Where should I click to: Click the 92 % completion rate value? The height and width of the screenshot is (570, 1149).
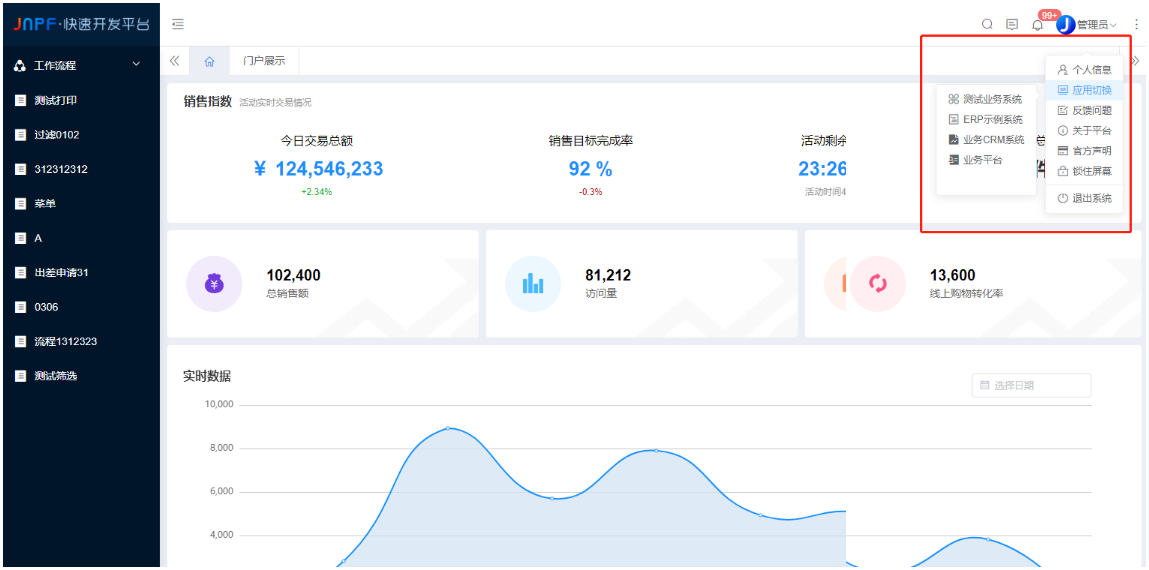[x=591, y=169]
